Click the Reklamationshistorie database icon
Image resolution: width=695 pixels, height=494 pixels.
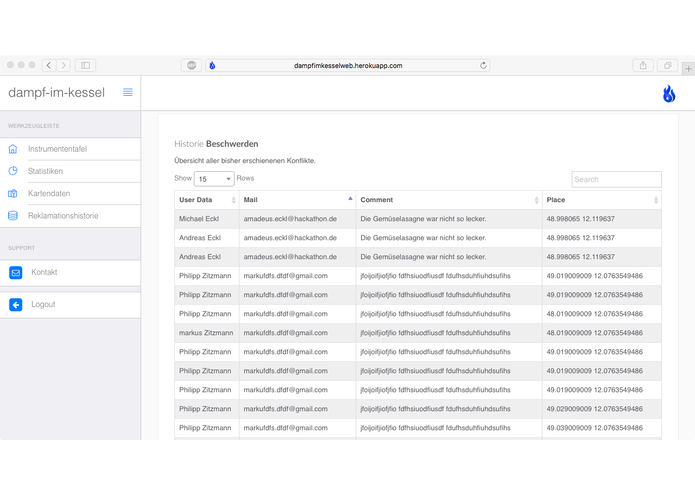13,216
